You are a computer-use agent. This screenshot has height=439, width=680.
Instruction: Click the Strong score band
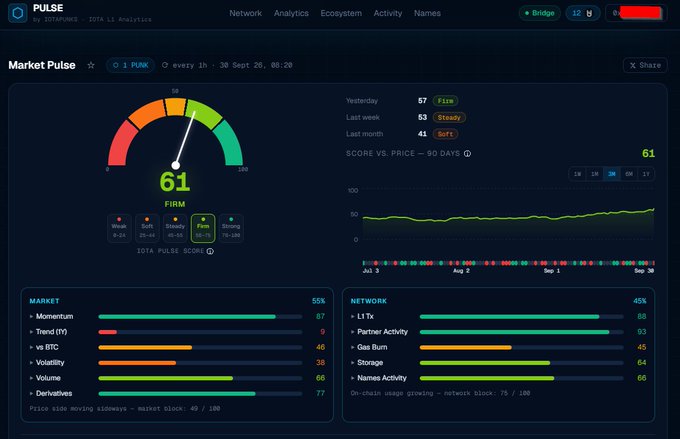[231, 228]
